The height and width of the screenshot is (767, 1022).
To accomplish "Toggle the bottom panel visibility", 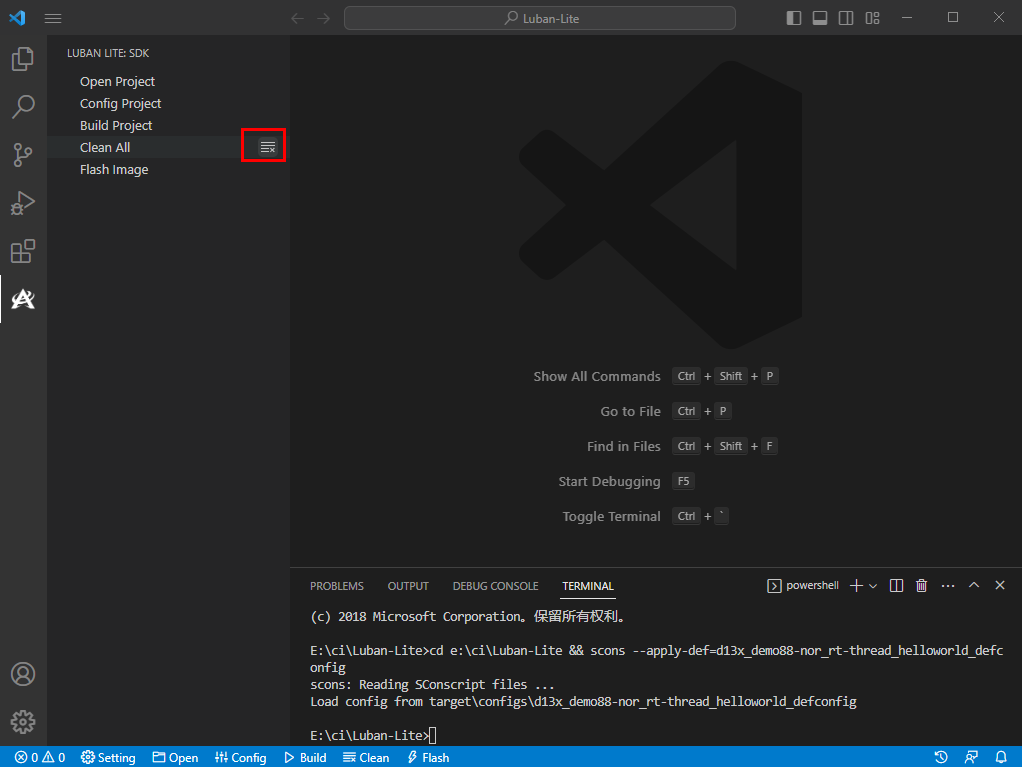I will coord(820,18).
